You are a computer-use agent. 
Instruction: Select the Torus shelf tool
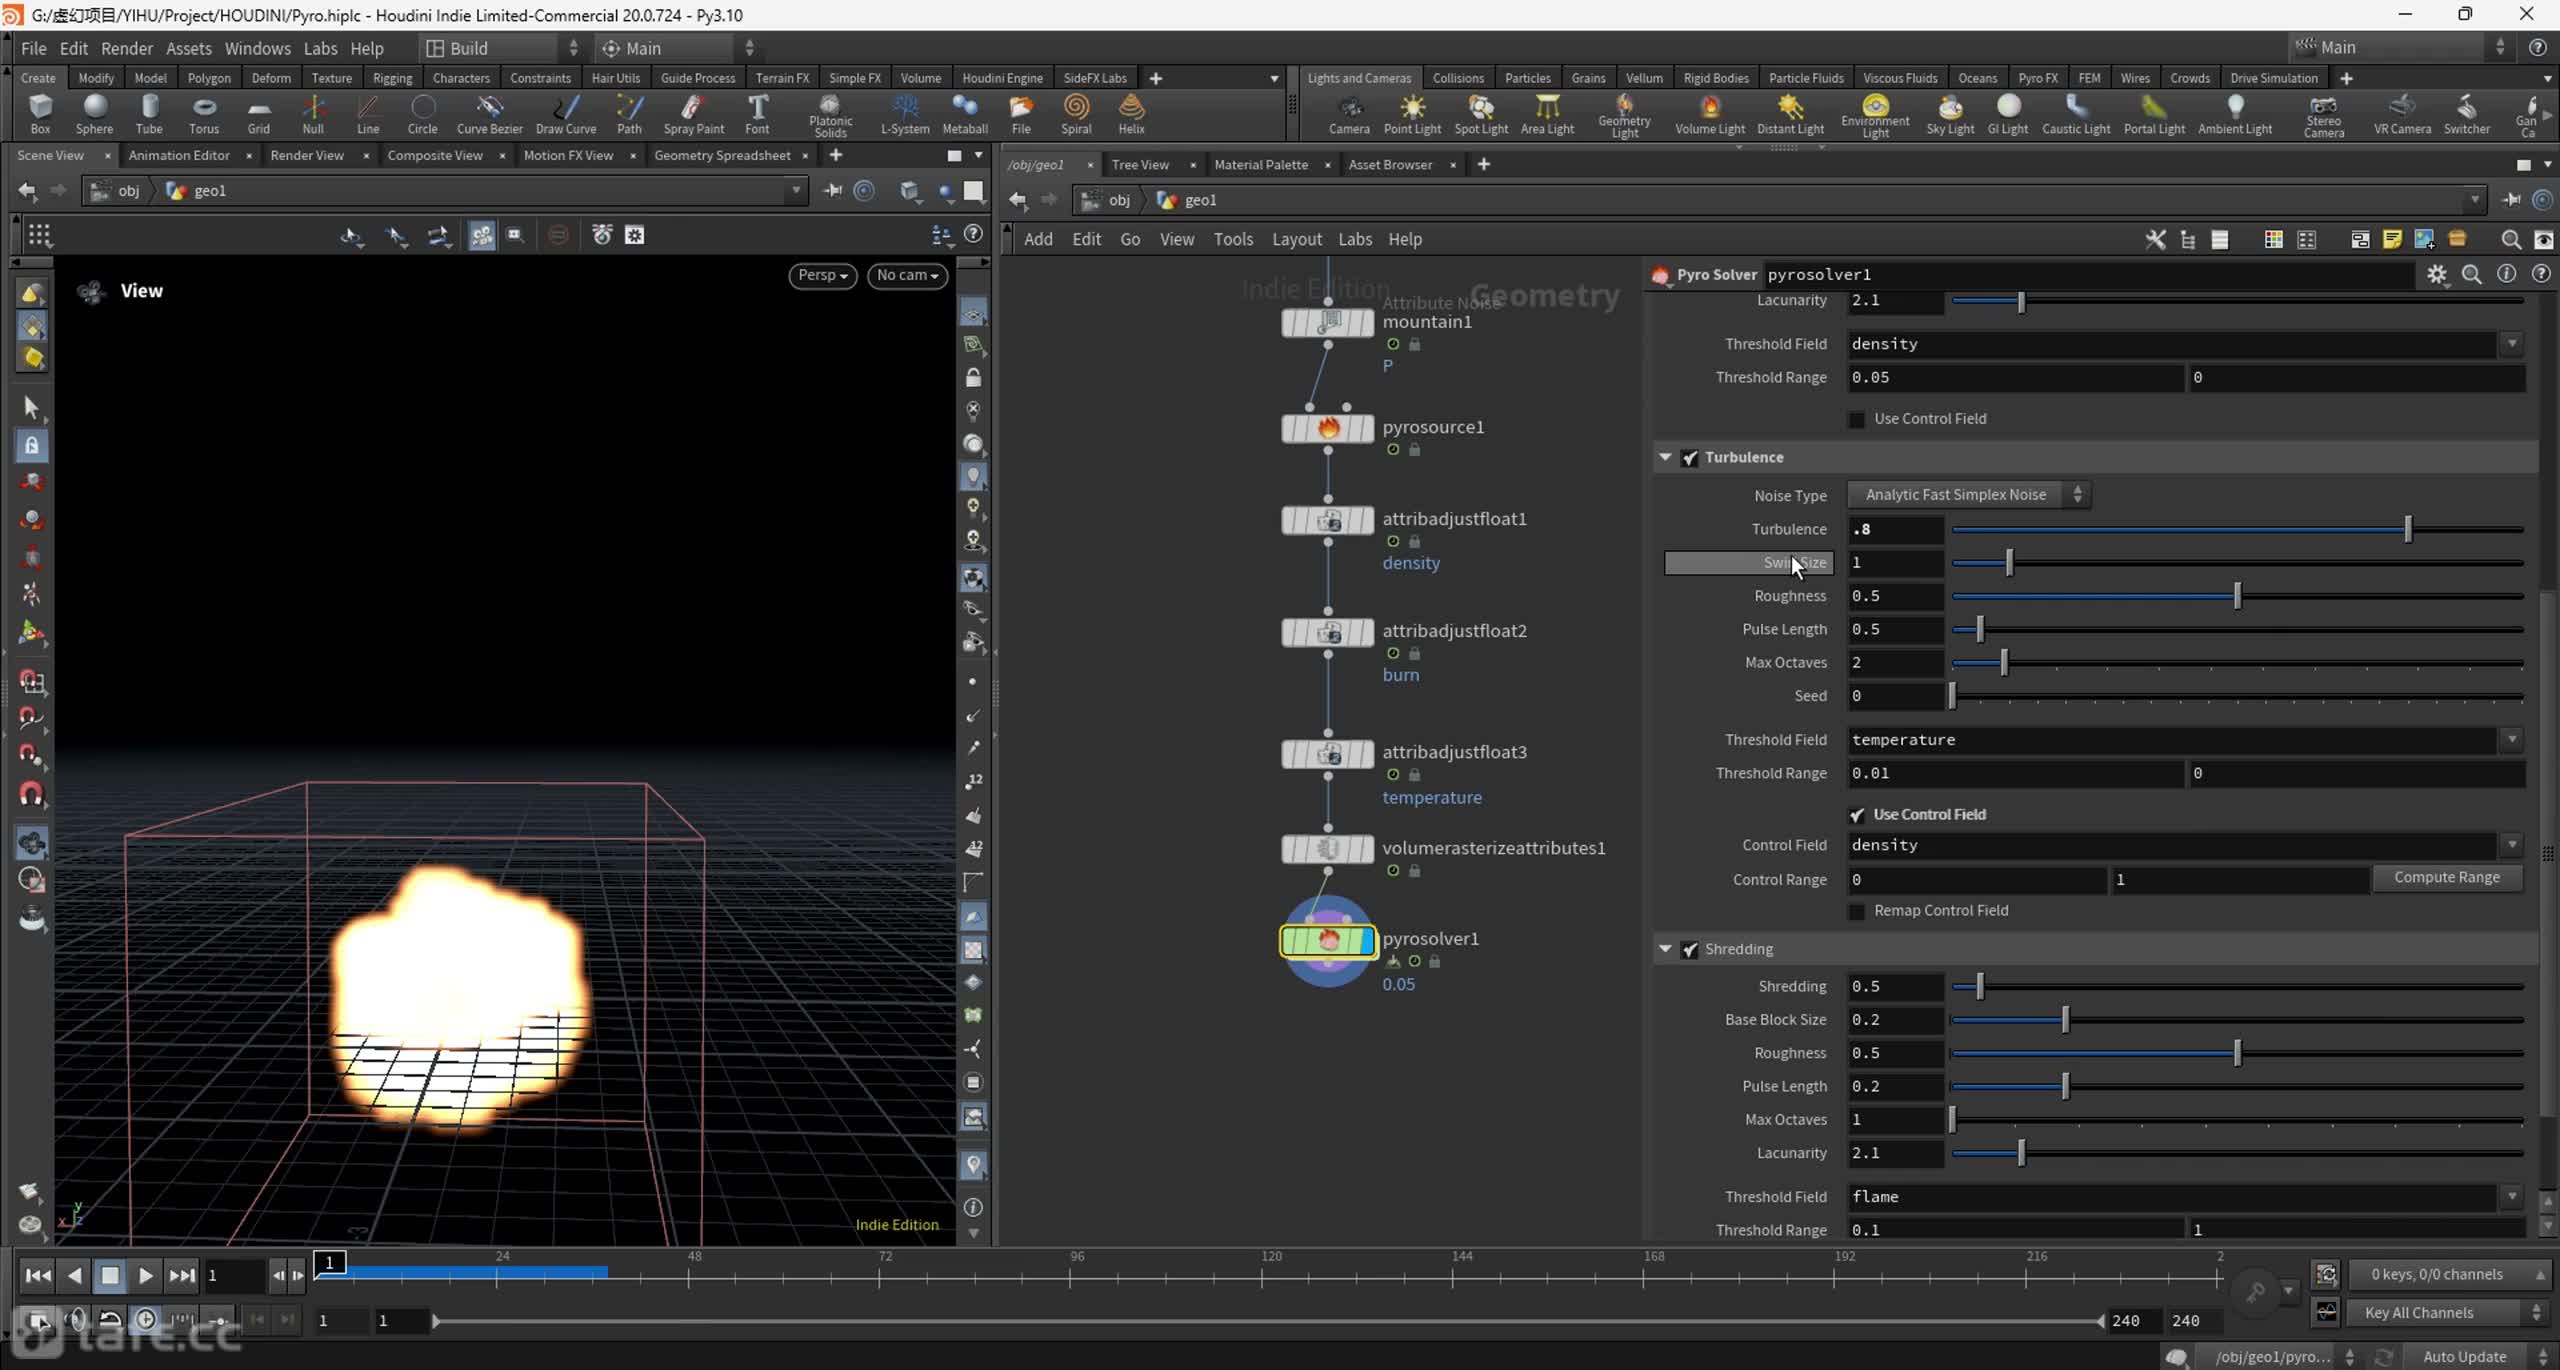pyautogui.click(x=204, y=114)
